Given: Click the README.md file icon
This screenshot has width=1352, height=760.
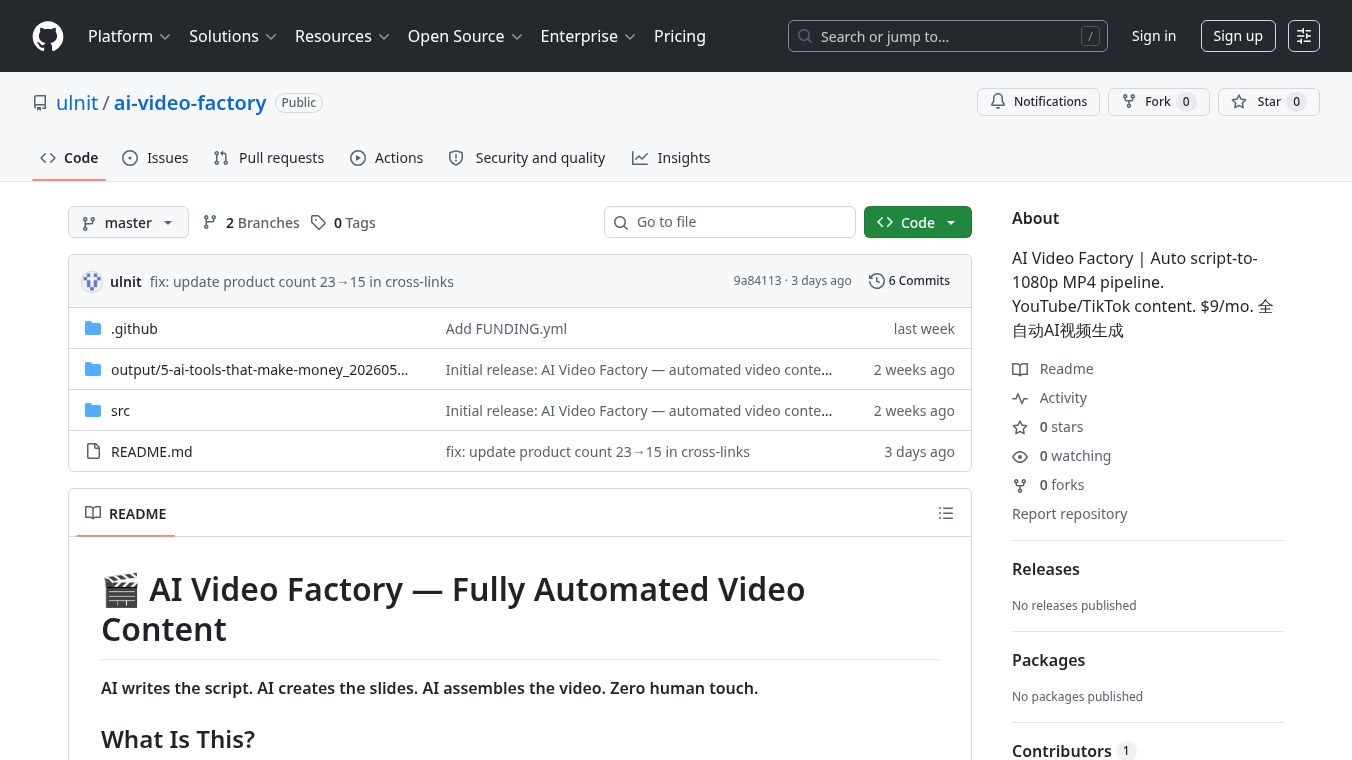Looking at the screenshot, I should (93, 452).
